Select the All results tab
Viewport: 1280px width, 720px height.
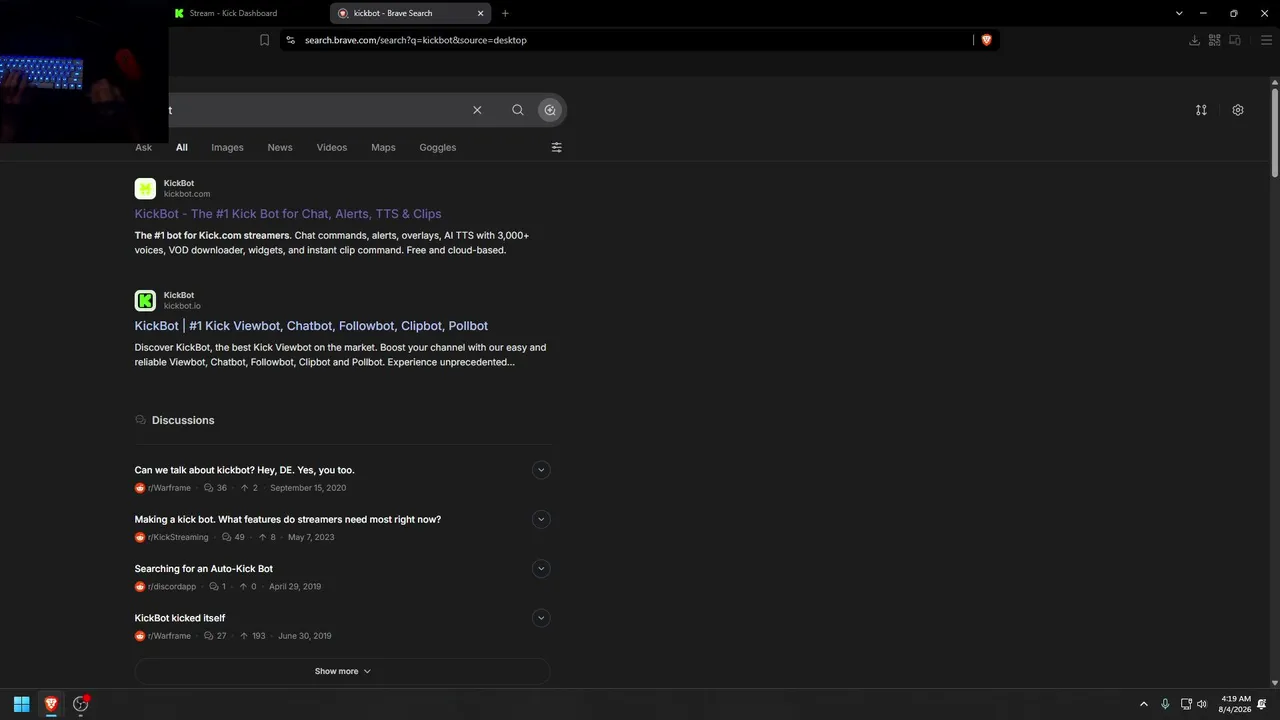pyautogui.click(x=182, y=147)
